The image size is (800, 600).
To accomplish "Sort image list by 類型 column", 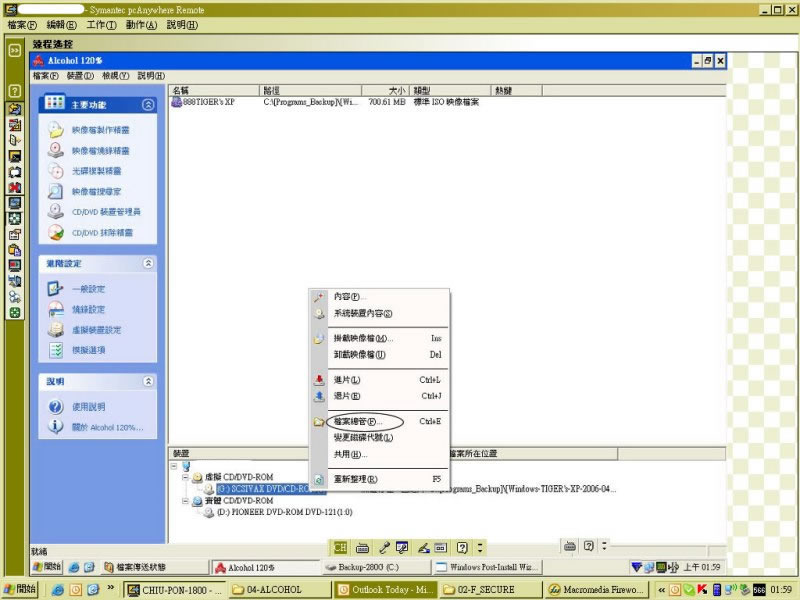I will coord(450,90).
